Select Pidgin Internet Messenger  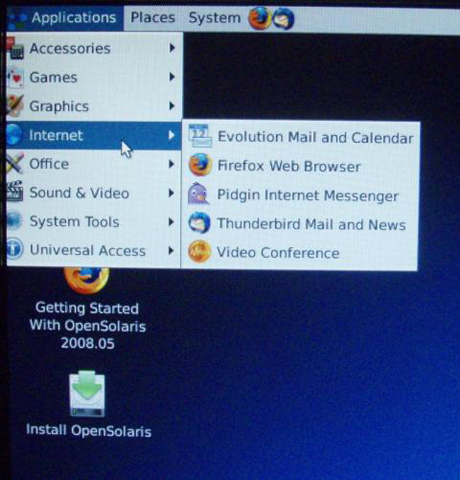point(300,195)
